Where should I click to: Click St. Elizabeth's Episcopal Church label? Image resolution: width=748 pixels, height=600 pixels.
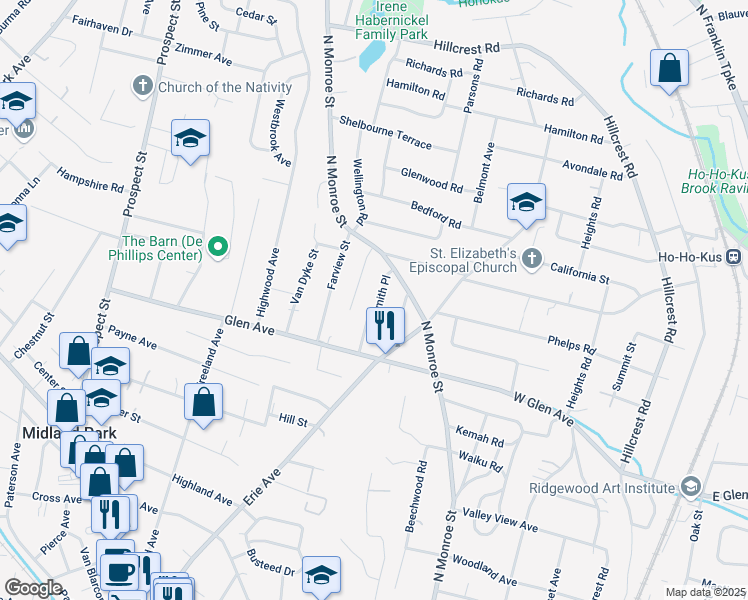(x=463, y=260)
